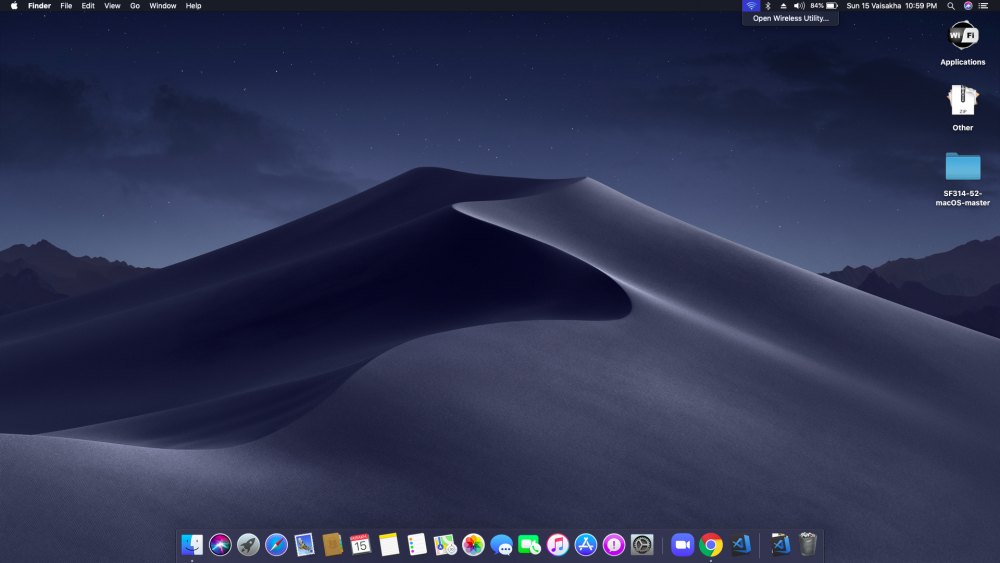1000x563 pixels.
Task: Open VS Code document item beside Trash
Action: [780, 545]
